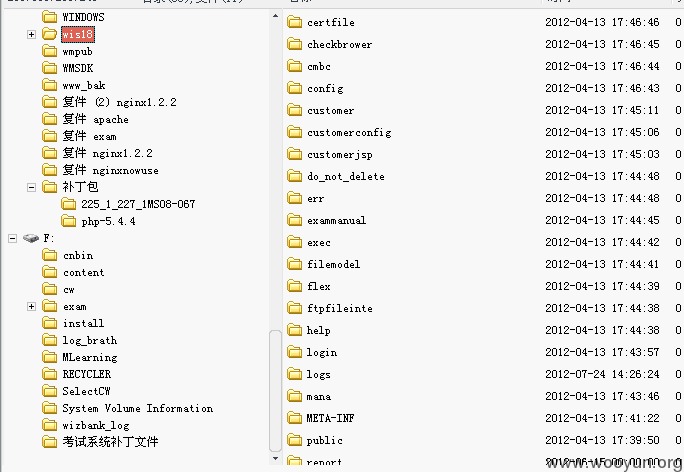Image resolution: width=684 pixels, height=472 pixels.
Task: Select install folder under F:
Action: coord(83,323)
